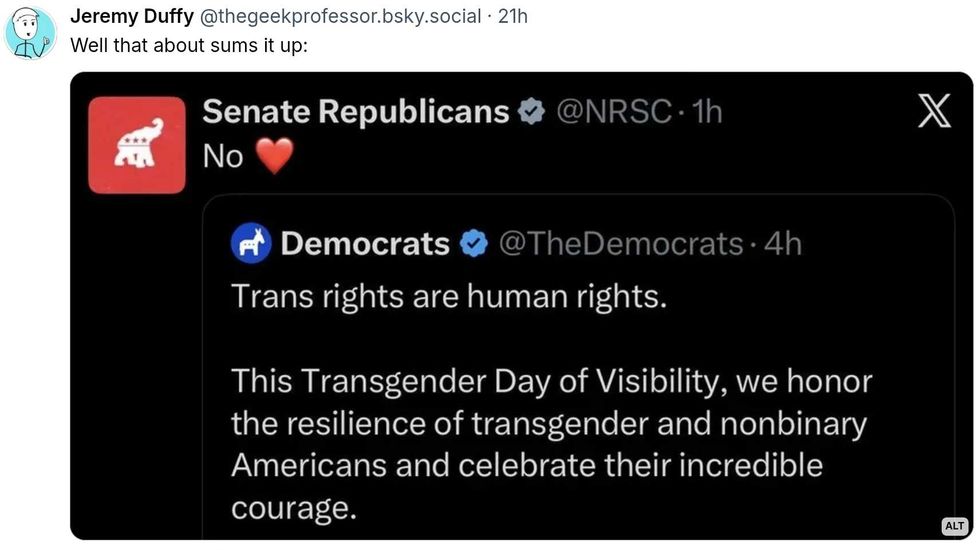Click the "Senate Republicans" account name

coord(356,112)
